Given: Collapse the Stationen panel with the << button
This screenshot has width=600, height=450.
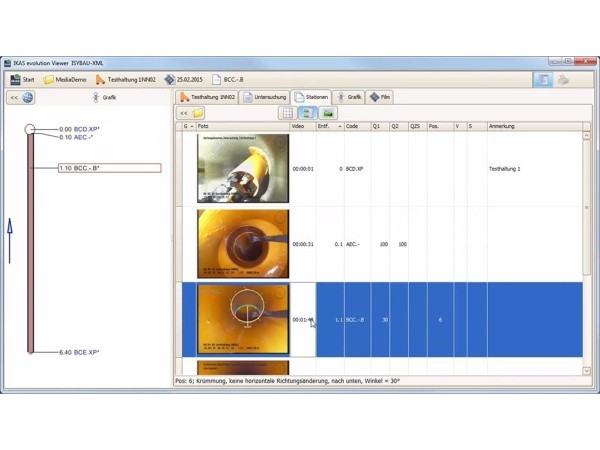Looking at the screenshot, I should tap(184, 113).
